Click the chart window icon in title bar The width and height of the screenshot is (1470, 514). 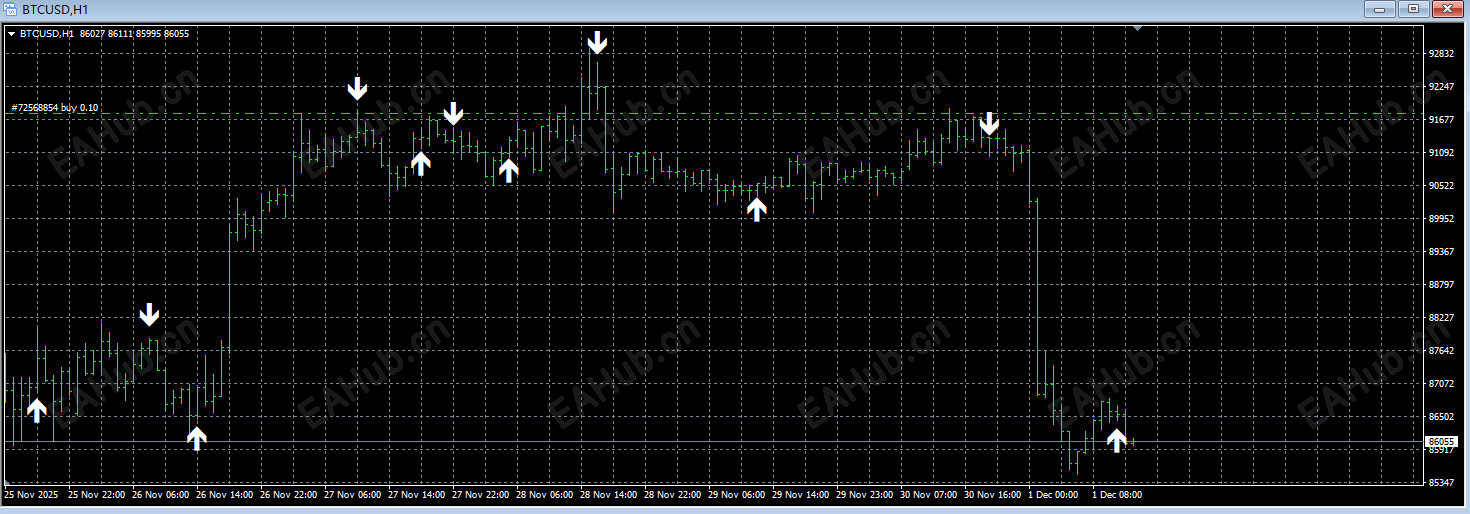(11, 9)
